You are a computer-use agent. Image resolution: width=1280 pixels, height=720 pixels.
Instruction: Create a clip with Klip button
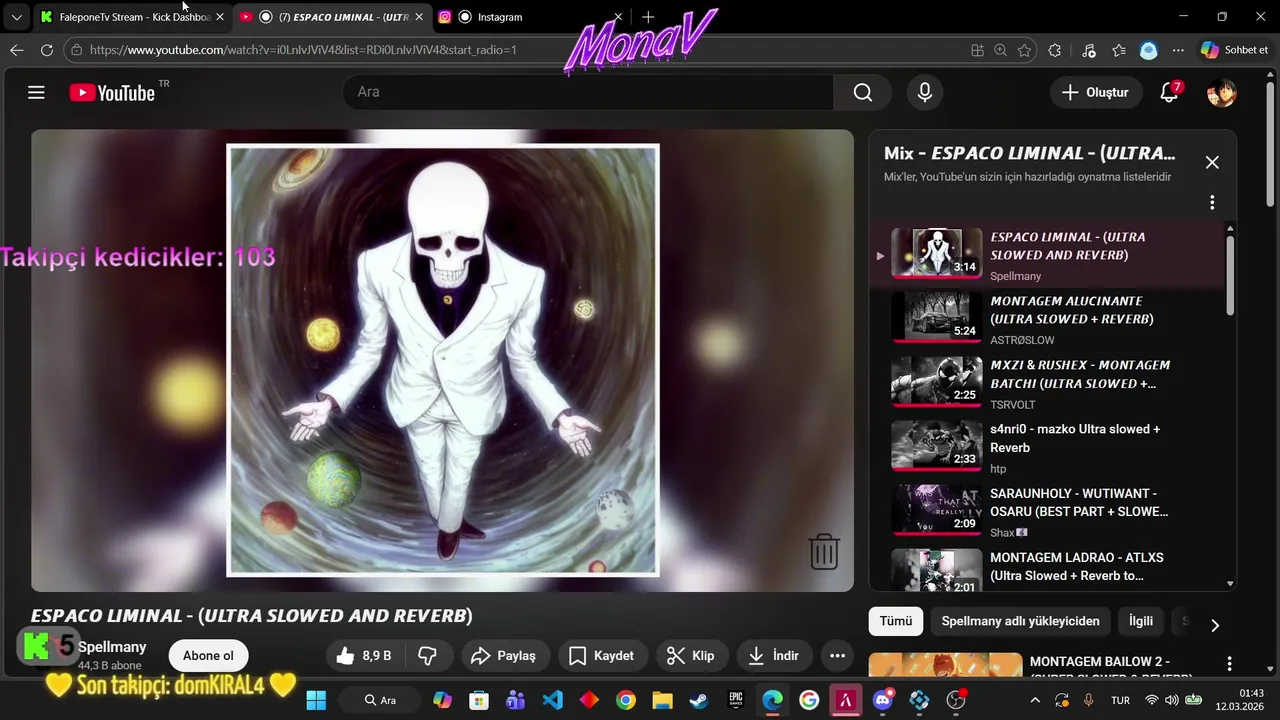pyautogui.click(x=691, y=656)
